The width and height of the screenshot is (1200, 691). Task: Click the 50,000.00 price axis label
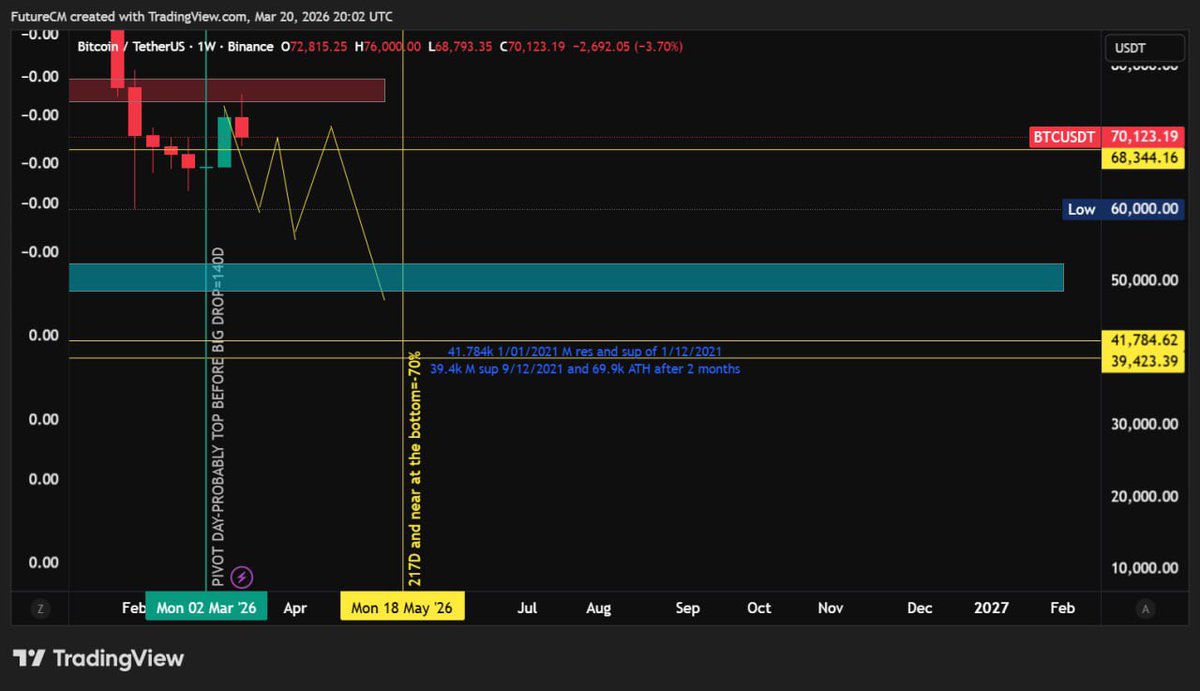(1144, 280)
